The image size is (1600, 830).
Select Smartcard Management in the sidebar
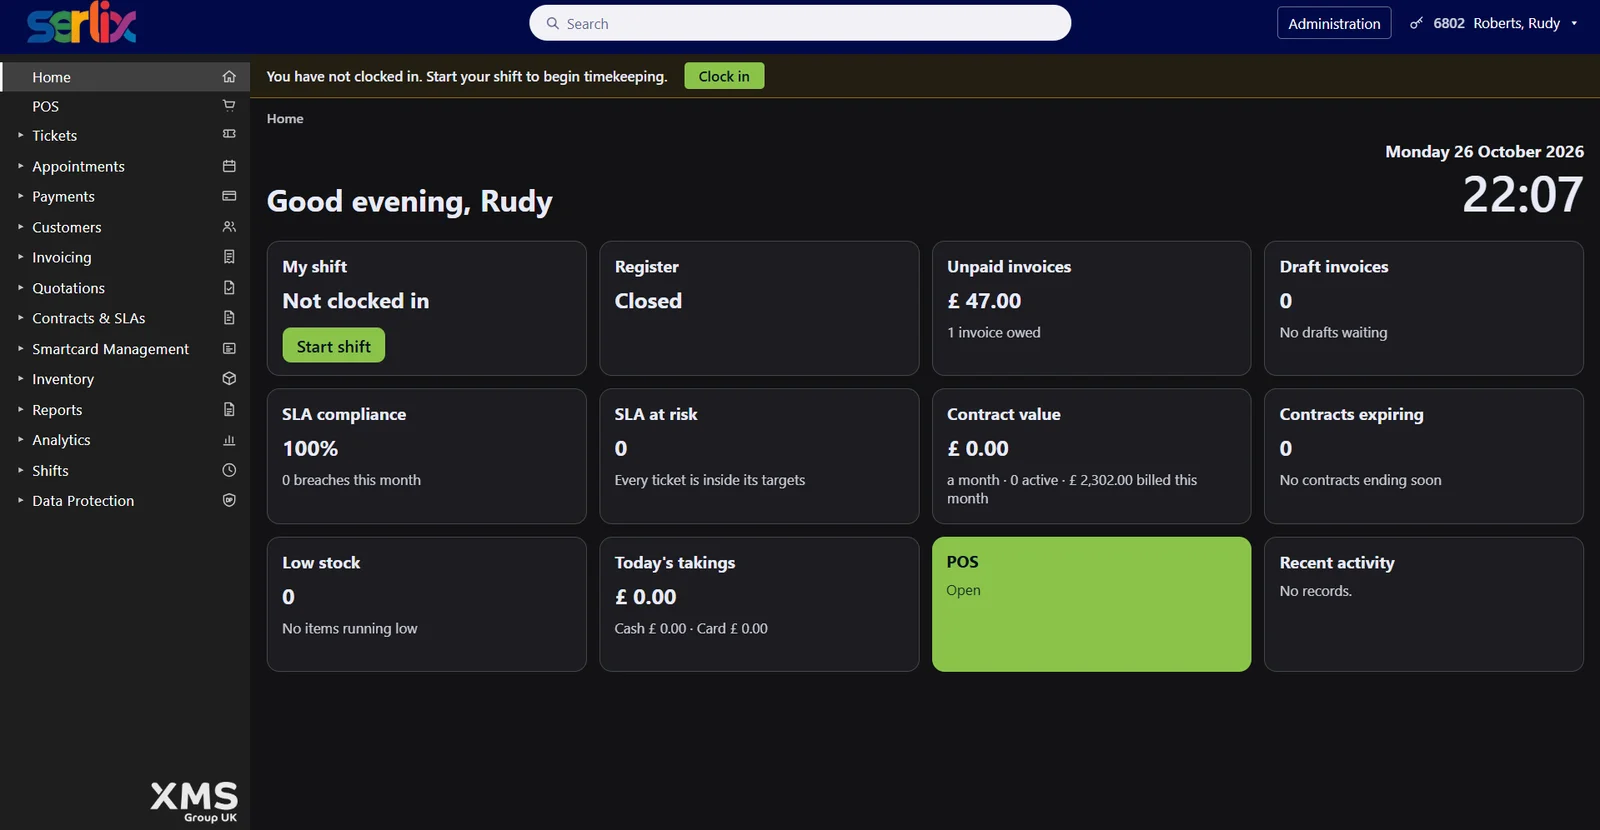[x=125, y=349]
